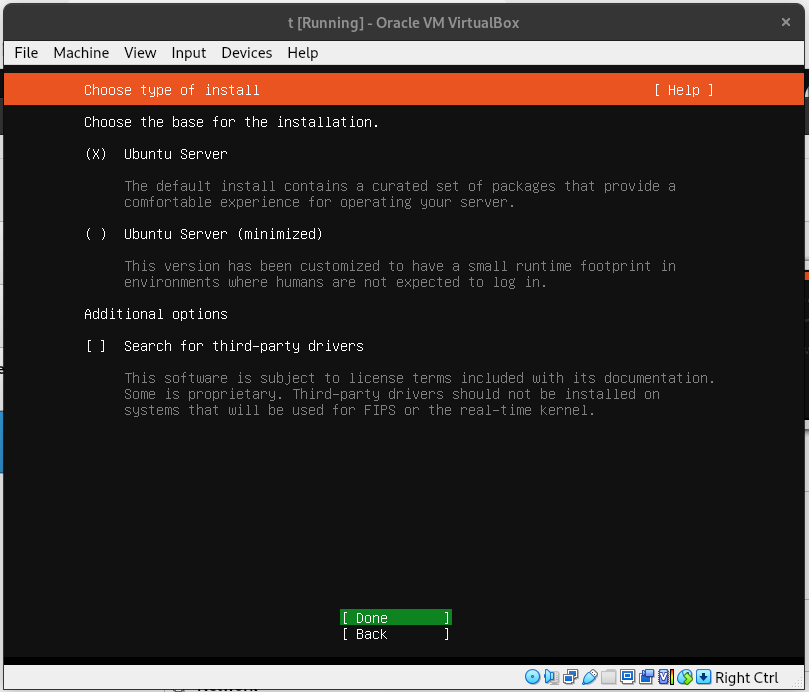Open Help for choose type of install

point(683,90)
